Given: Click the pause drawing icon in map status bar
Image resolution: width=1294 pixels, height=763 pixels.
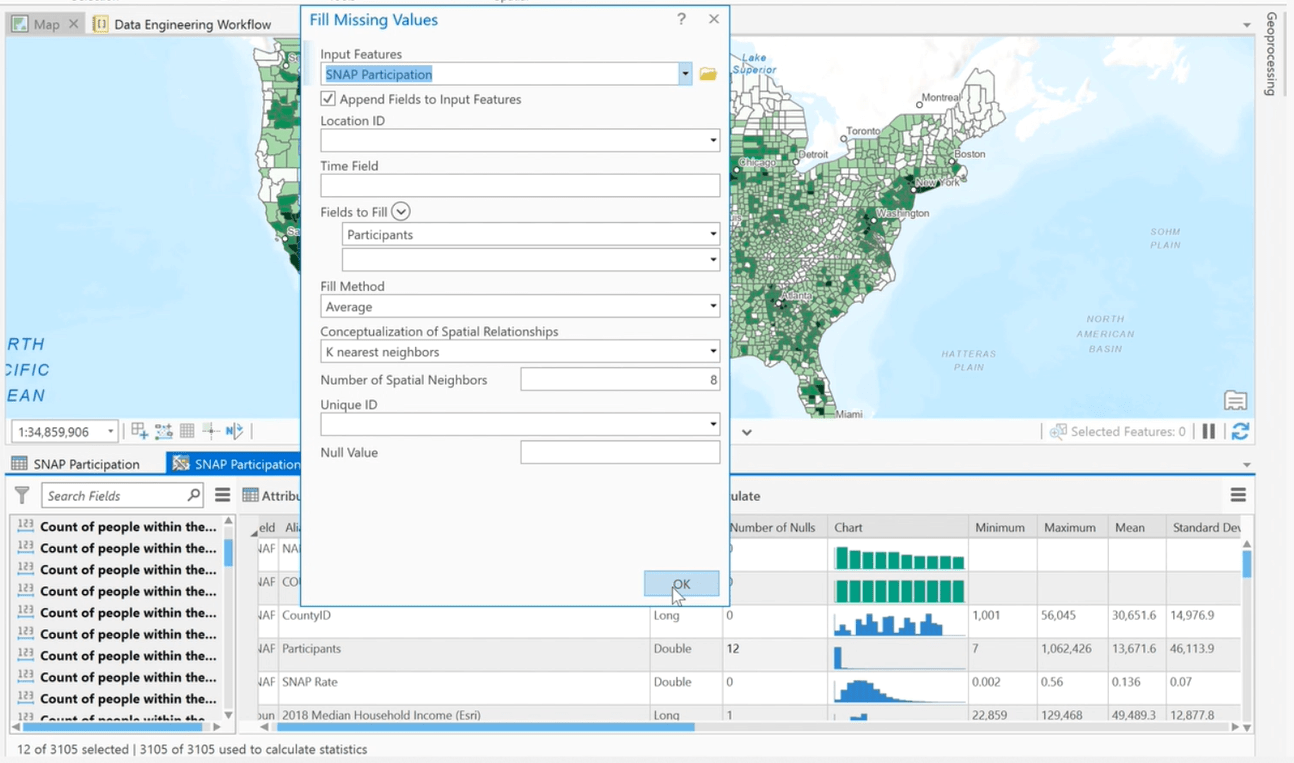Looking at the screenshot, I should click(x=1209, y=431).
